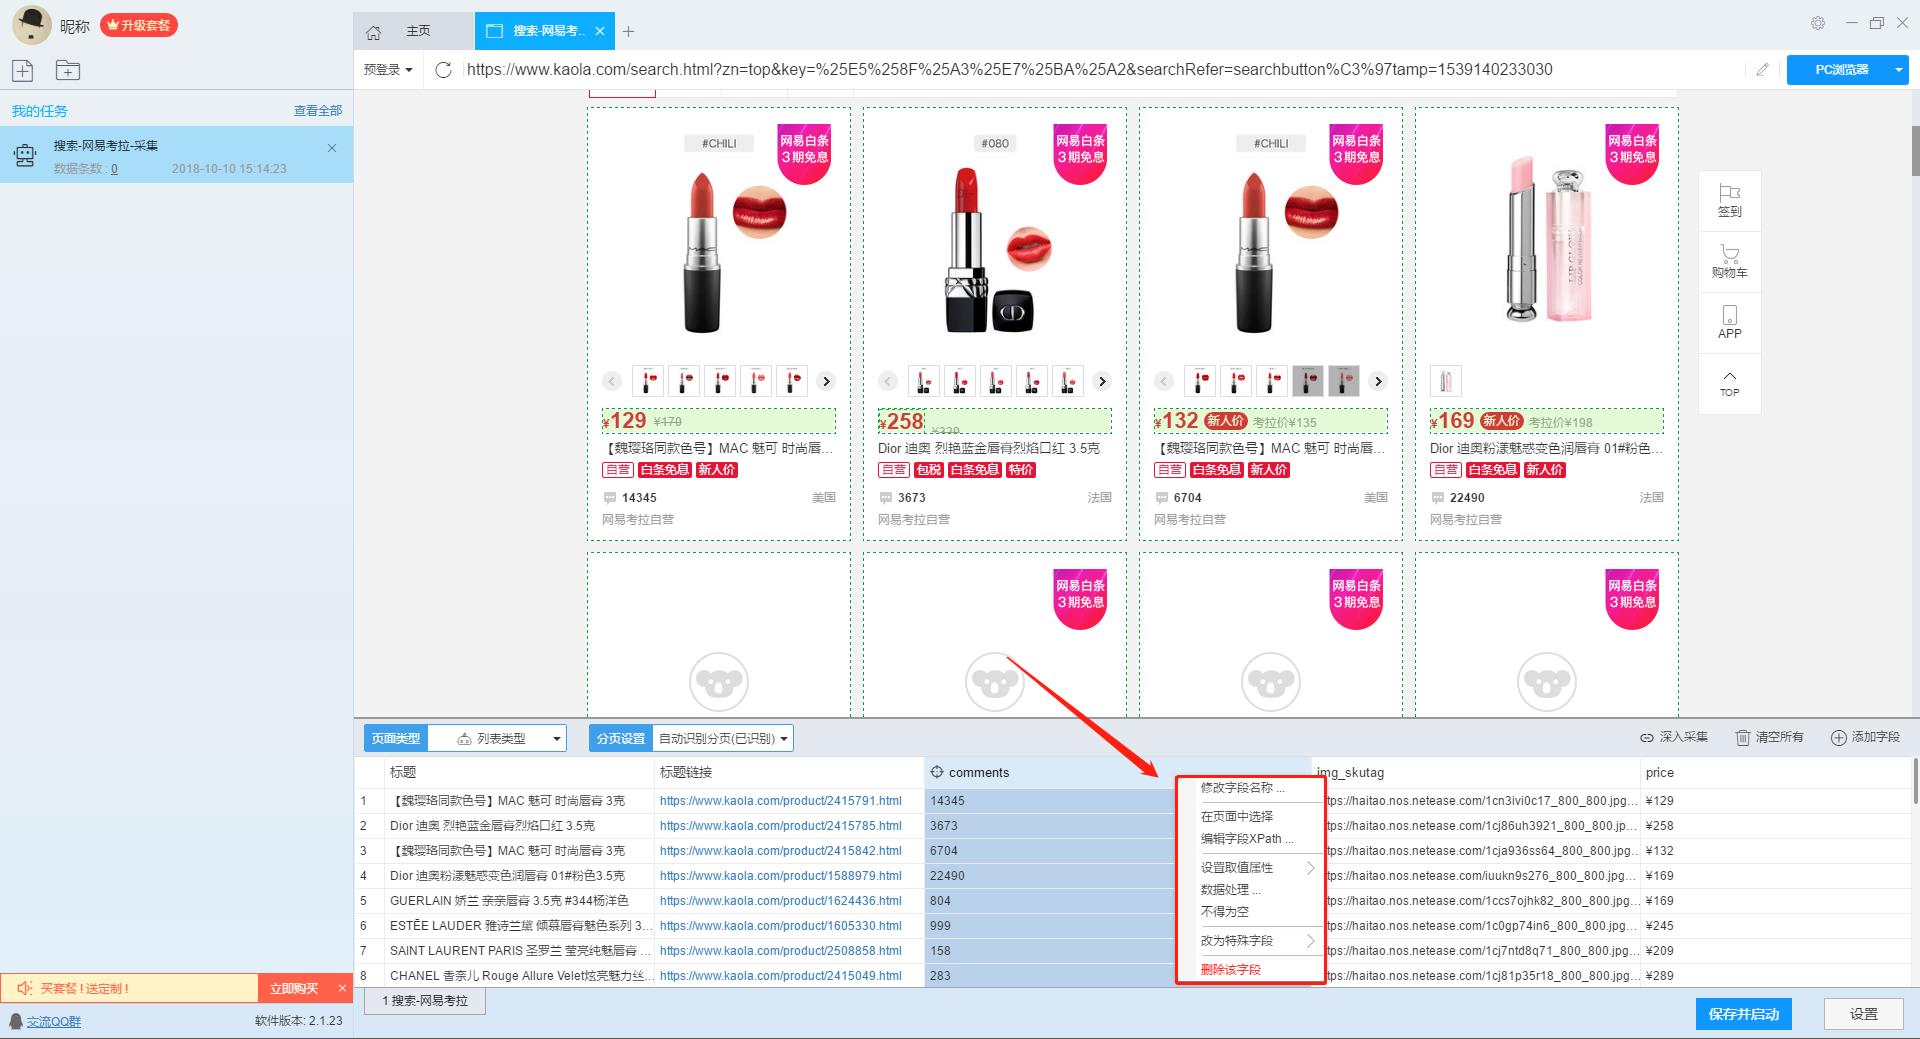1920x1039 pixels.
Task: Open the 列表类型 page type dropdown
Action: pos(497,738)
